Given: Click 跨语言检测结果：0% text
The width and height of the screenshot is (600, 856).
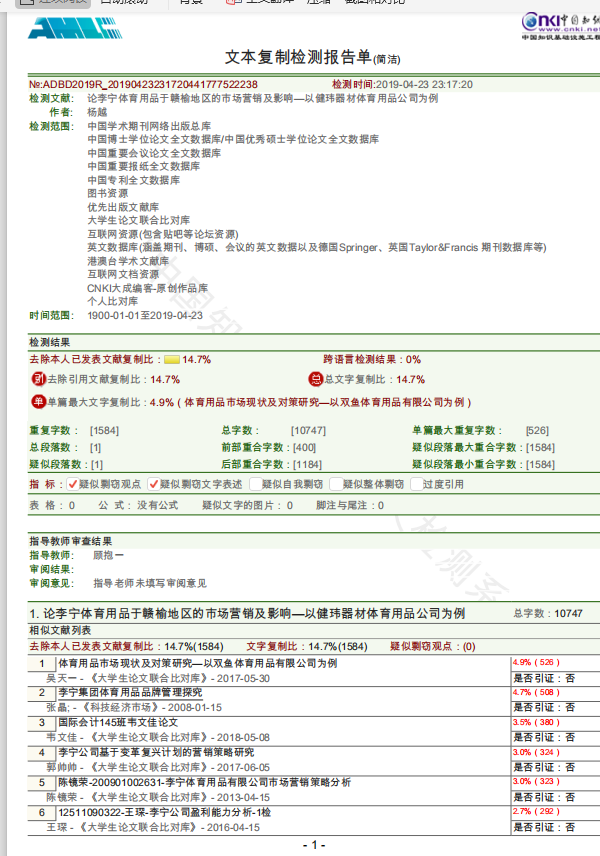Looking at the screenshot, I should [x=372, y=359].
